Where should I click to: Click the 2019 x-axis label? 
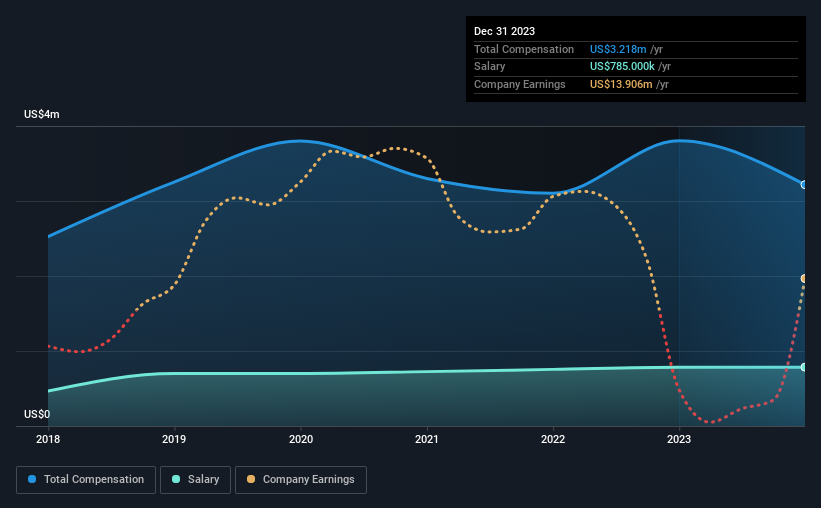[174, 439]
